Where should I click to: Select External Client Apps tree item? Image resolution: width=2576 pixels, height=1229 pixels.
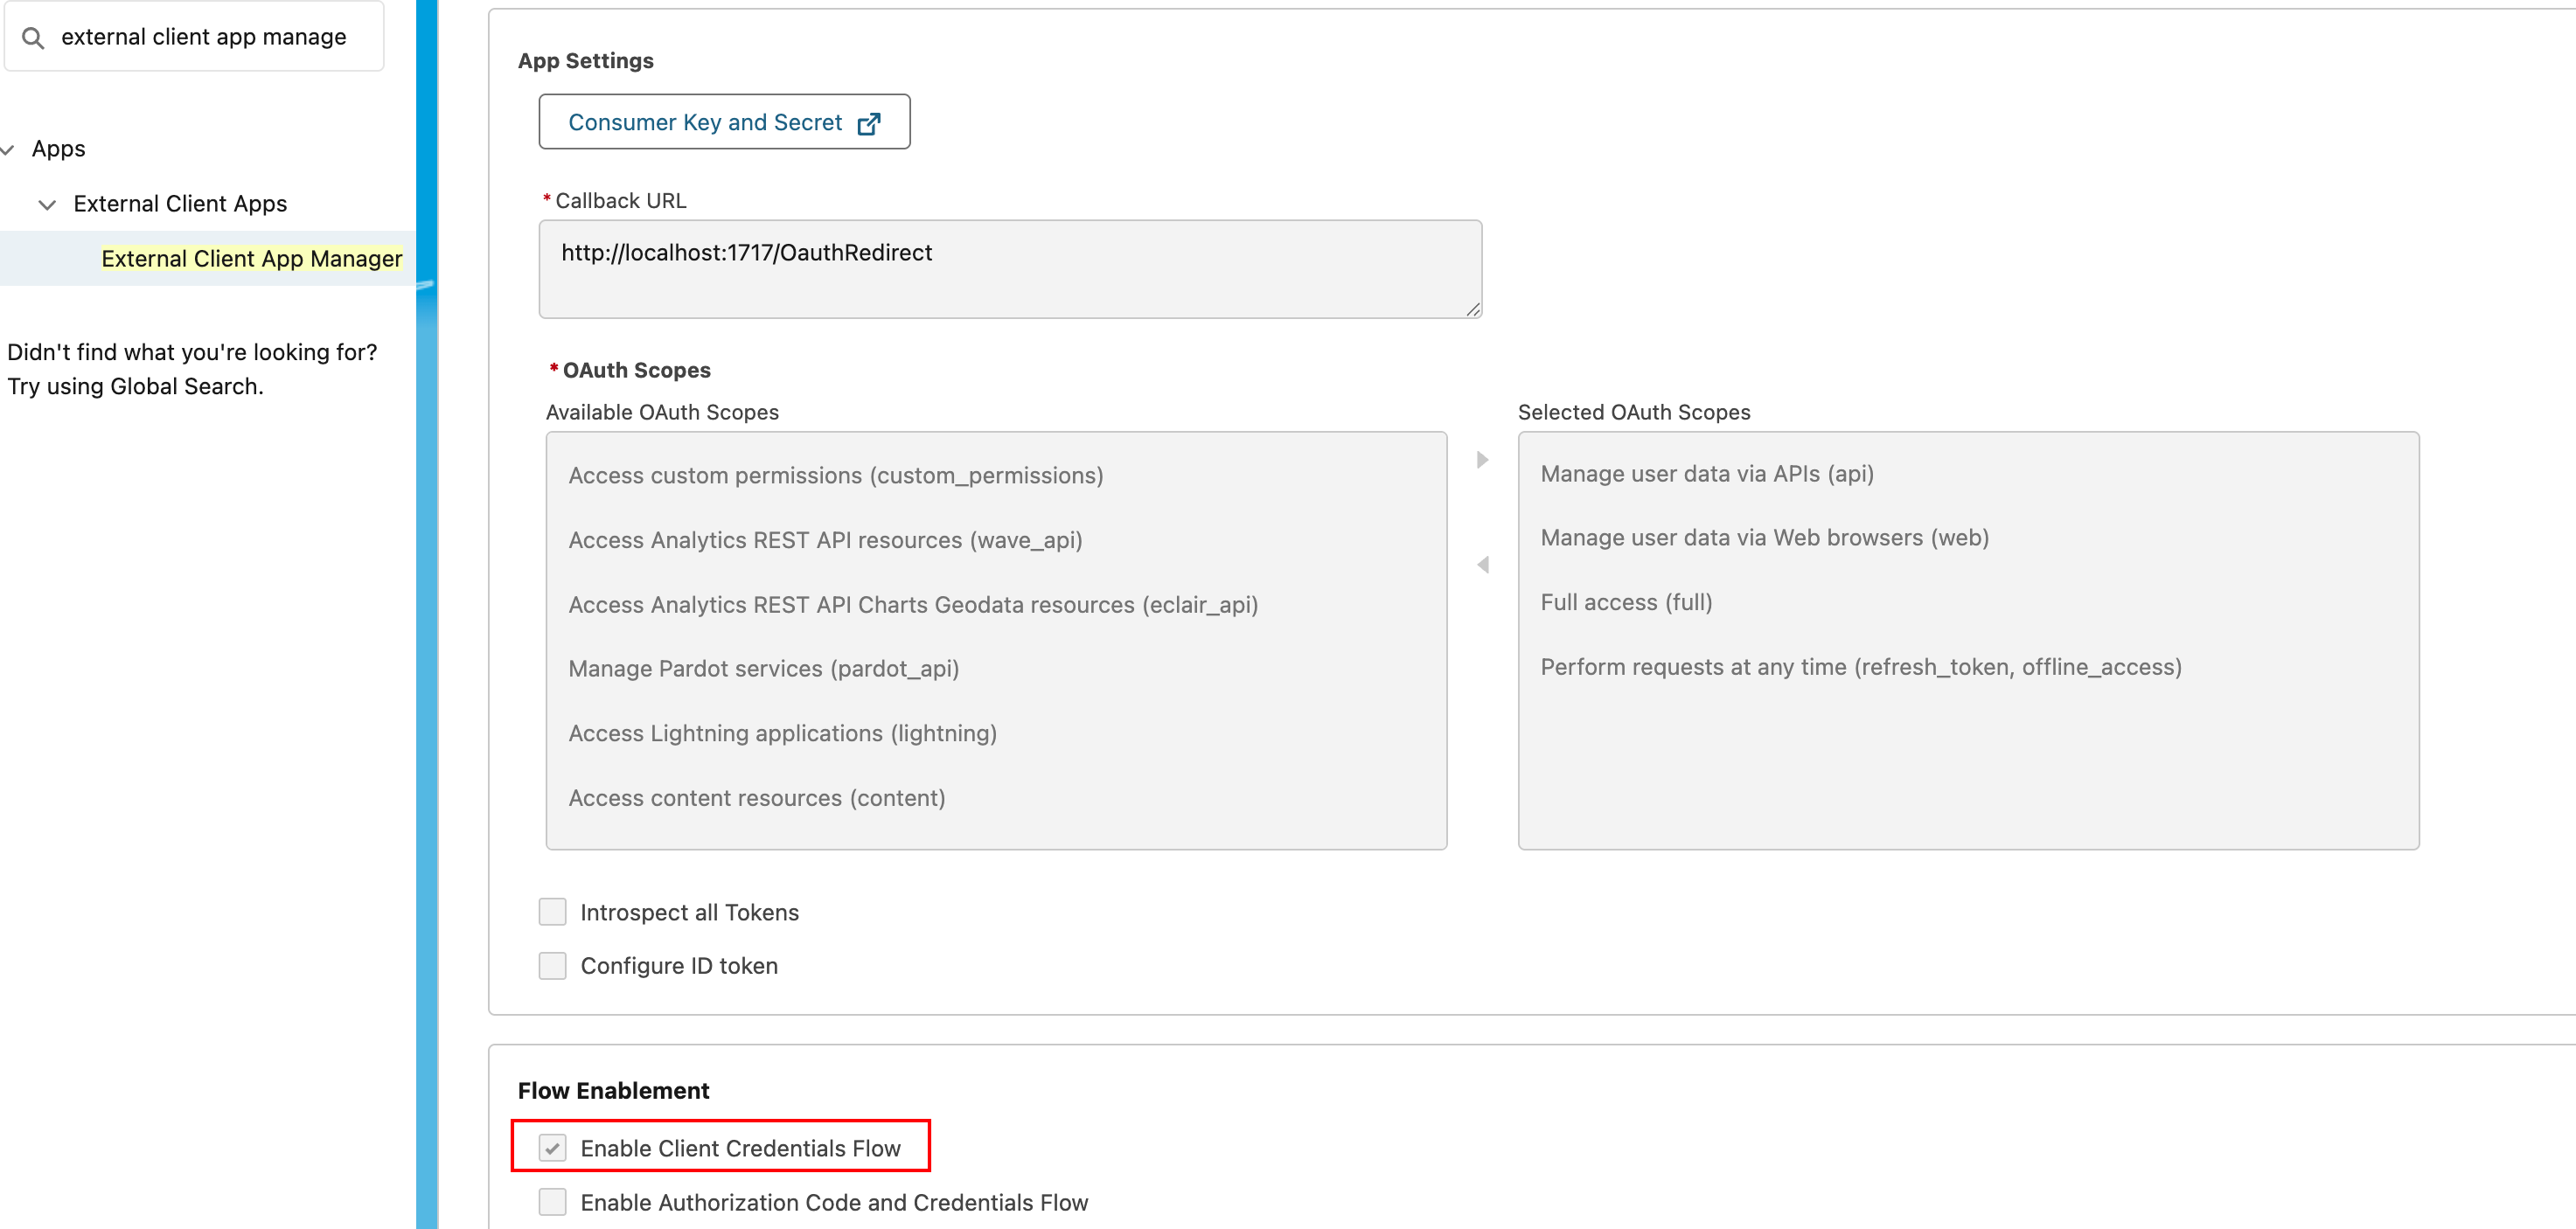[x=180, y=204]
